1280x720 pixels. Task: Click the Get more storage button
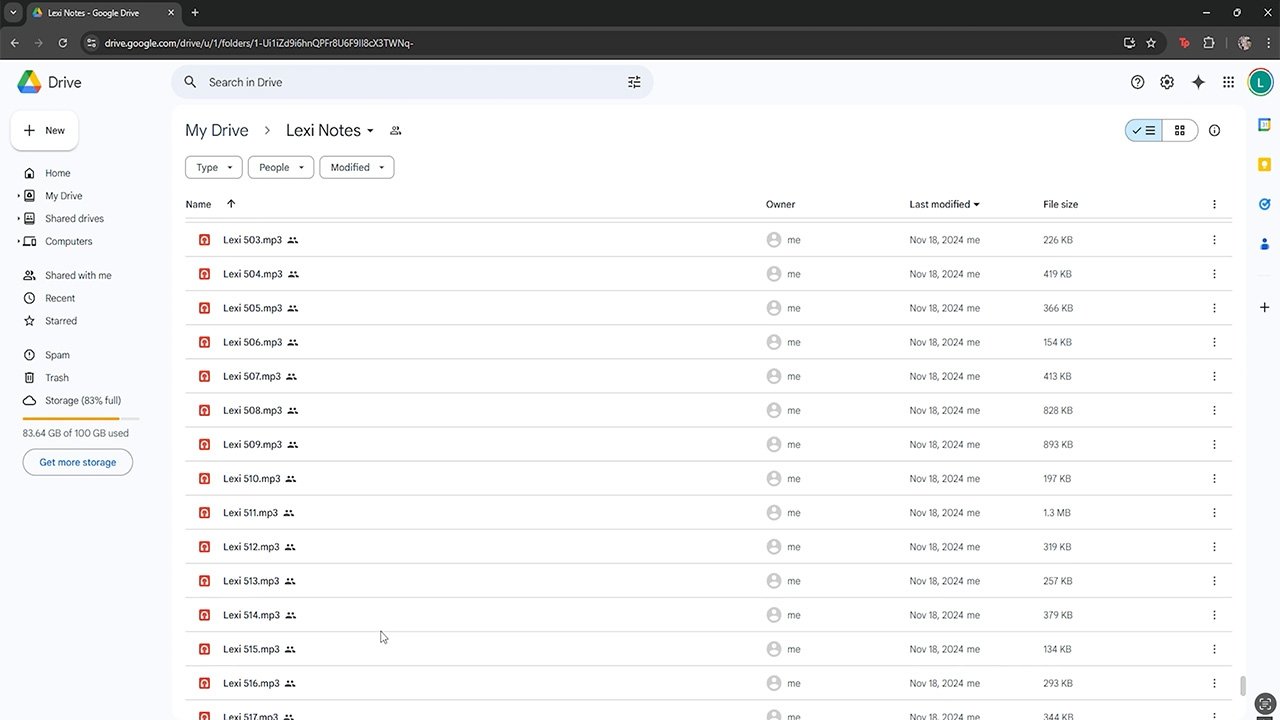[78, 462]
